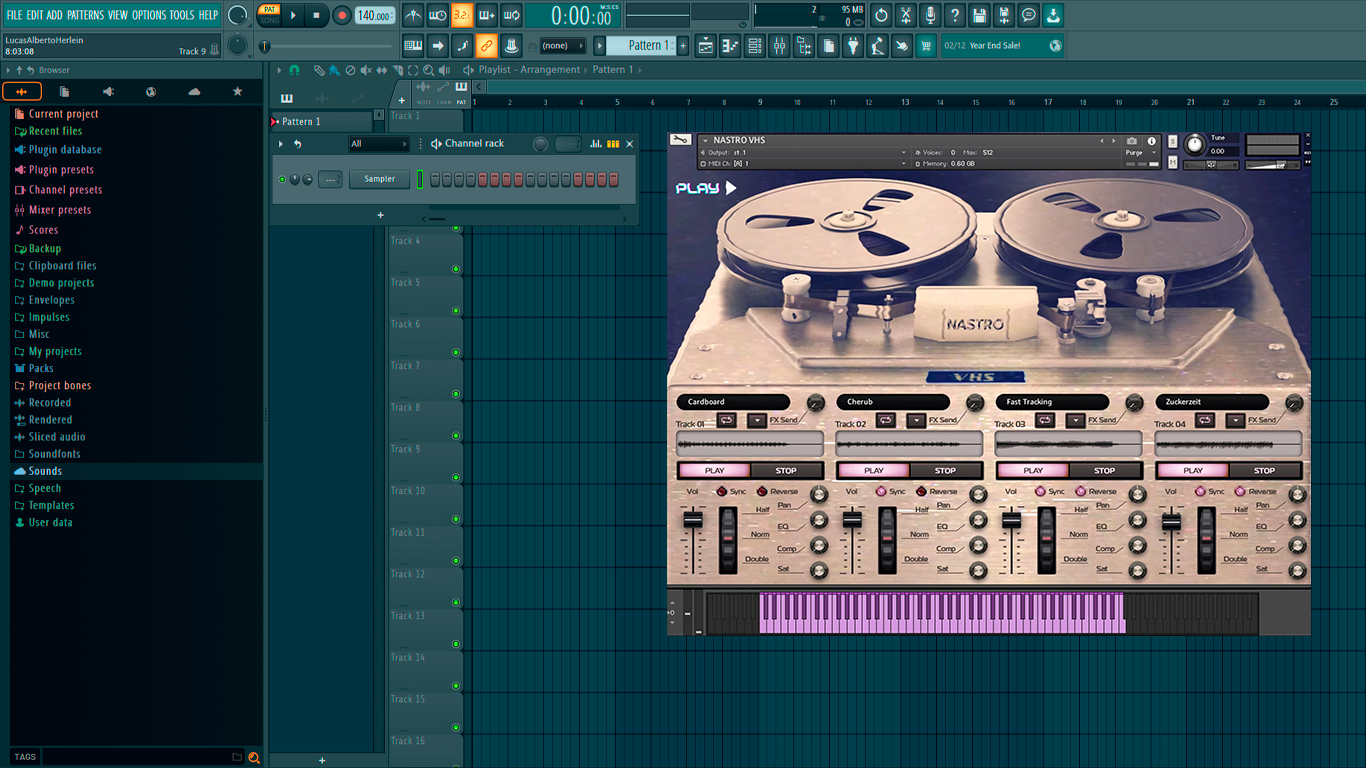The width and height of the screenshot is (1366, 768).
Task: Open the FILE menu
Action: pos(14,15)
